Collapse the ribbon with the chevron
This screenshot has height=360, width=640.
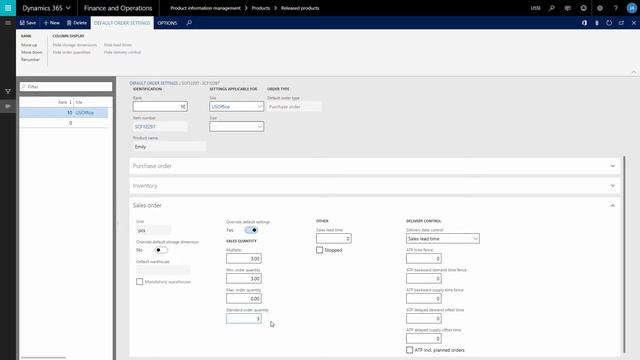point(633,72)
